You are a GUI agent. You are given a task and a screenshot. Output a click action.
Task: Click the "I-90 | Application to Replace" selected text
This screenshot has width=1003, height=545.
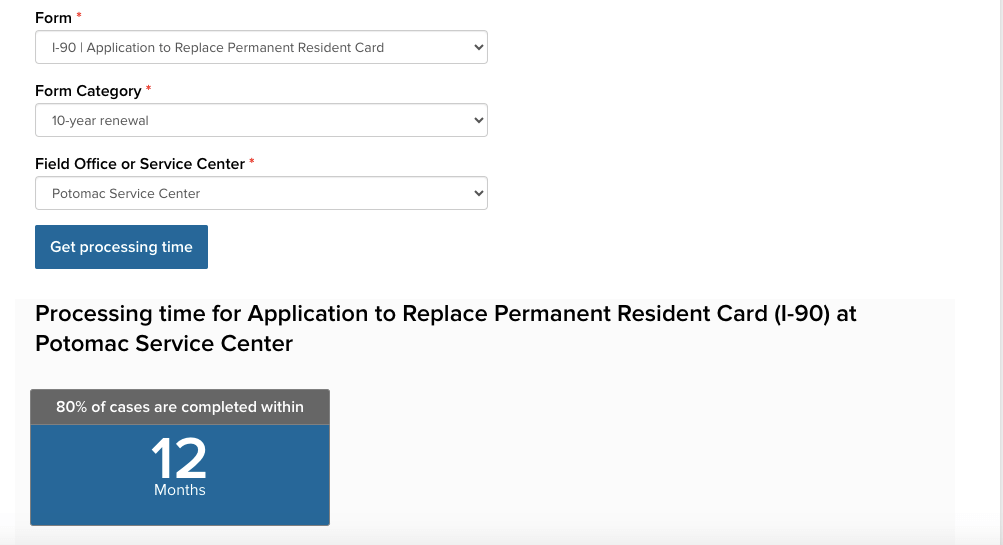[x=217, y=47]
